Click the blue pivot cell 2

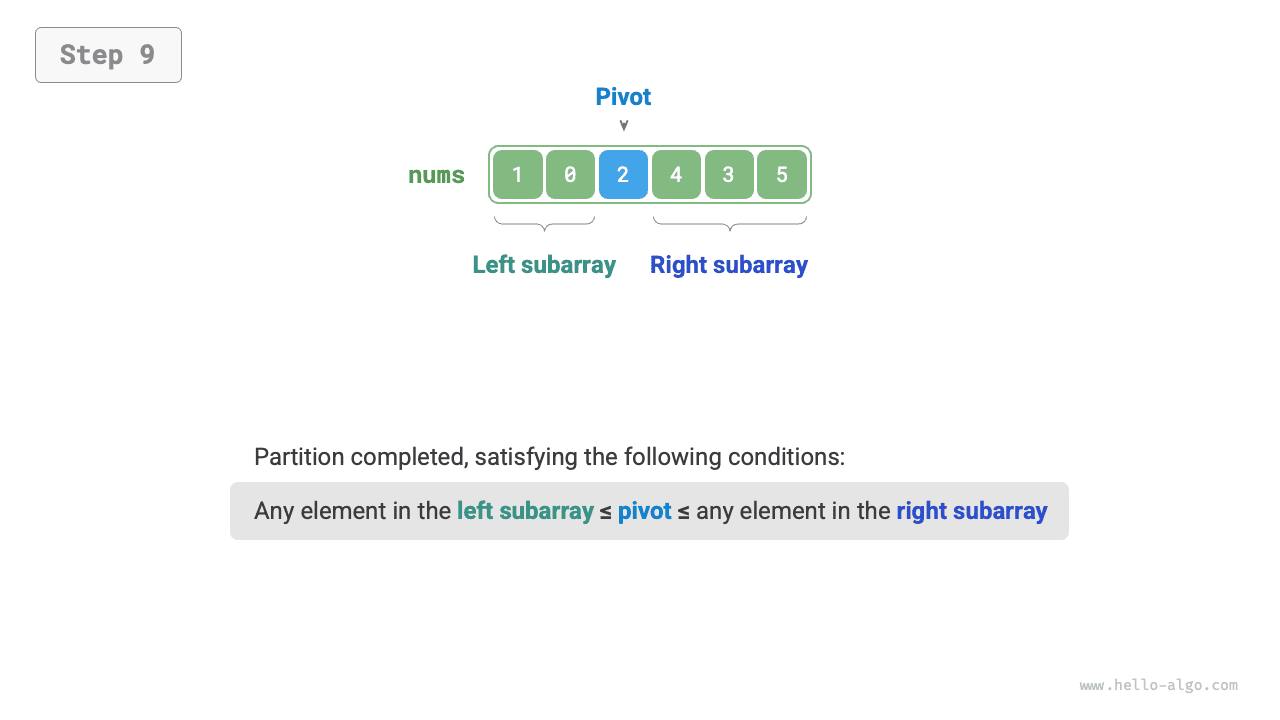pos(623,175)
